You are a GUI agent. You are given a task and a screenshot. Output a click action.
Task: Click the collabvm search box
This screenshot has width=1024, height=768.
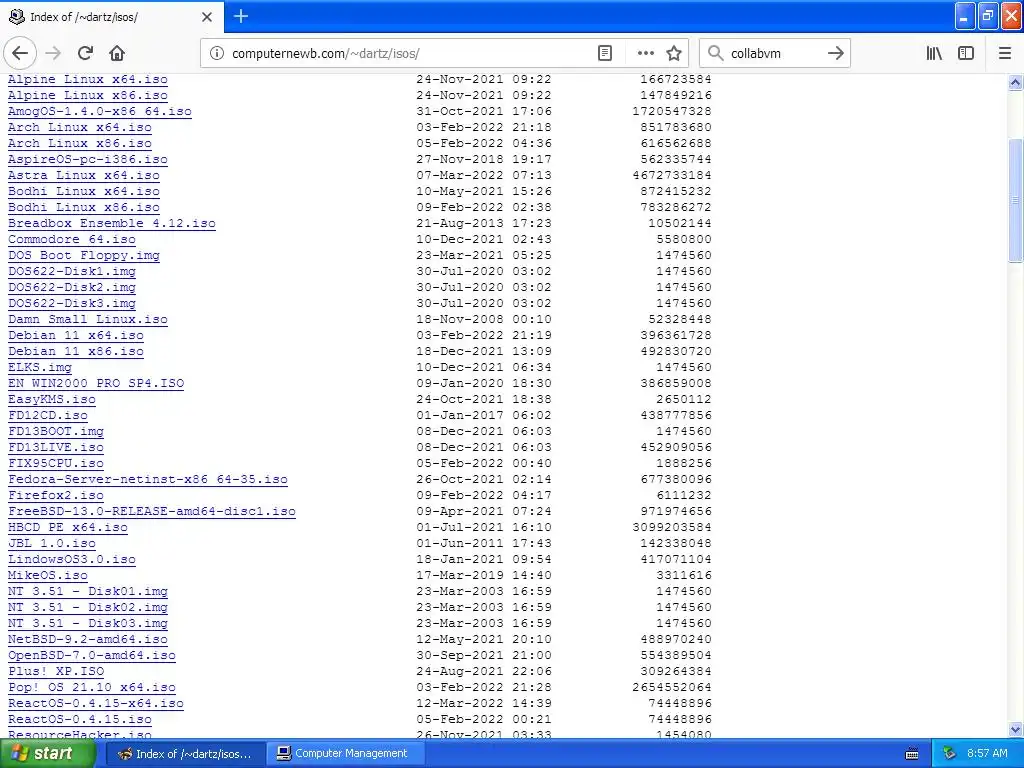774,54
